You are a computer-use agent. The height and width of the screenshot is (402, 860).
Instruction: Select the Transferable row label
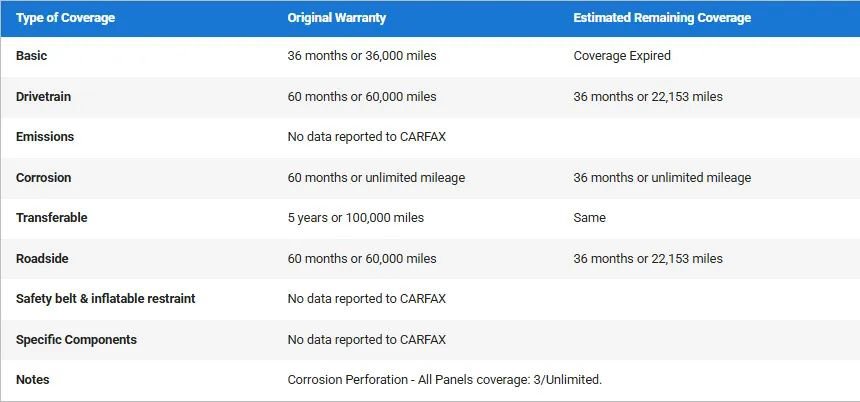(51, 218)
